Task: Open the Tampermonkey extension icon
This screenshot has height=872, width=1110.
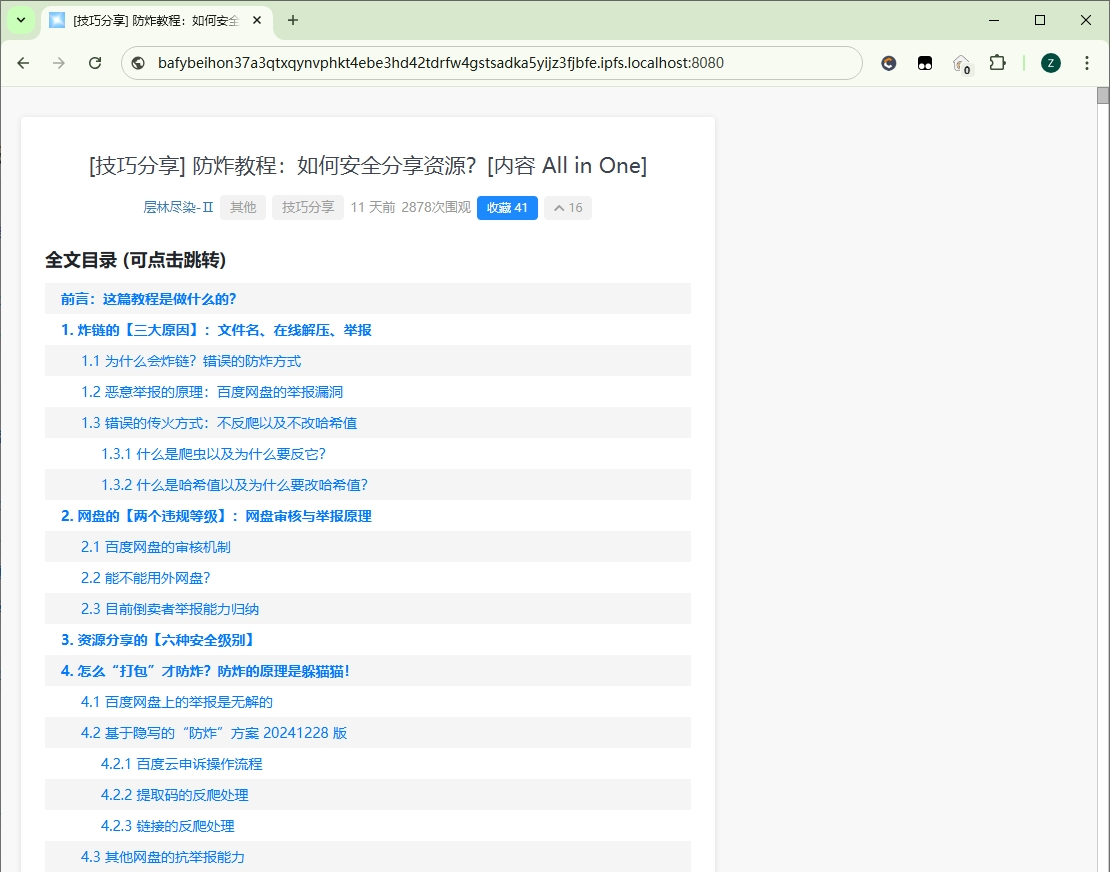Action: (925, 63)
